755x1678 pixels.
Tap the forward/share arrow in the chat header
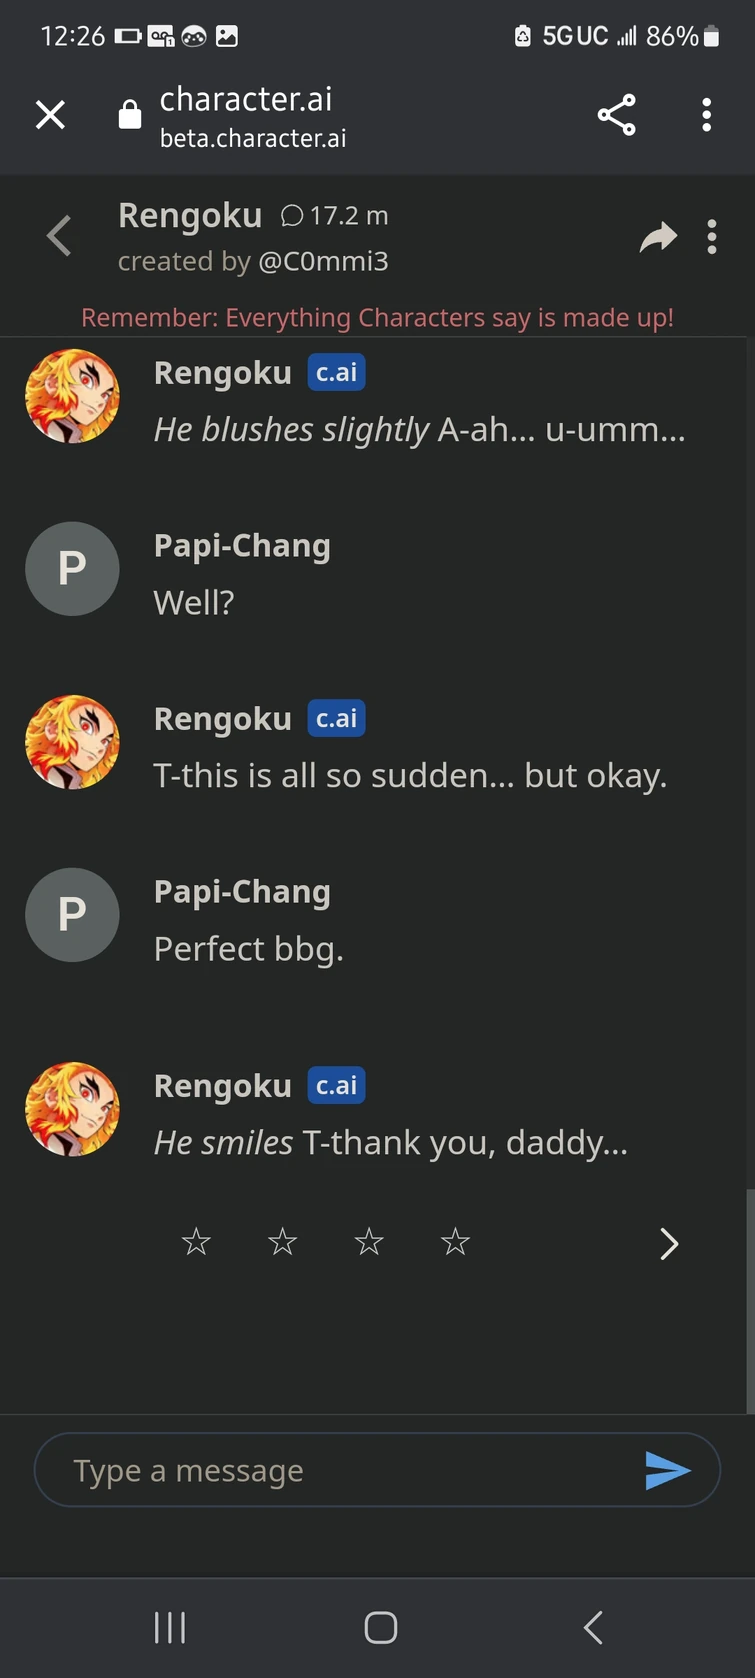tap(658, 236)
